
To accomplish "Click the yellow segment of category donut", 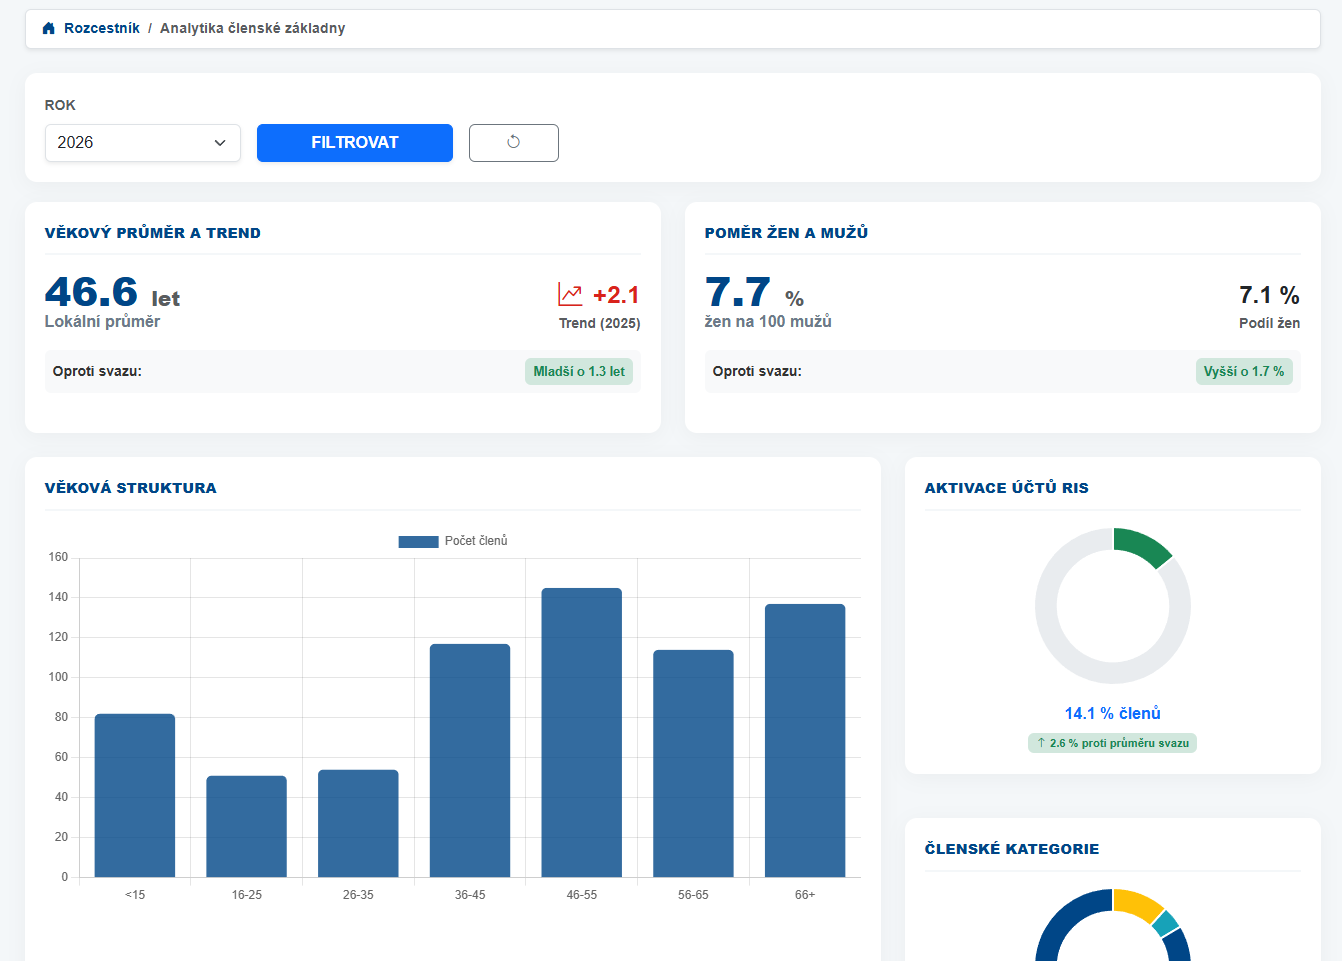I will pos(1135,903).
